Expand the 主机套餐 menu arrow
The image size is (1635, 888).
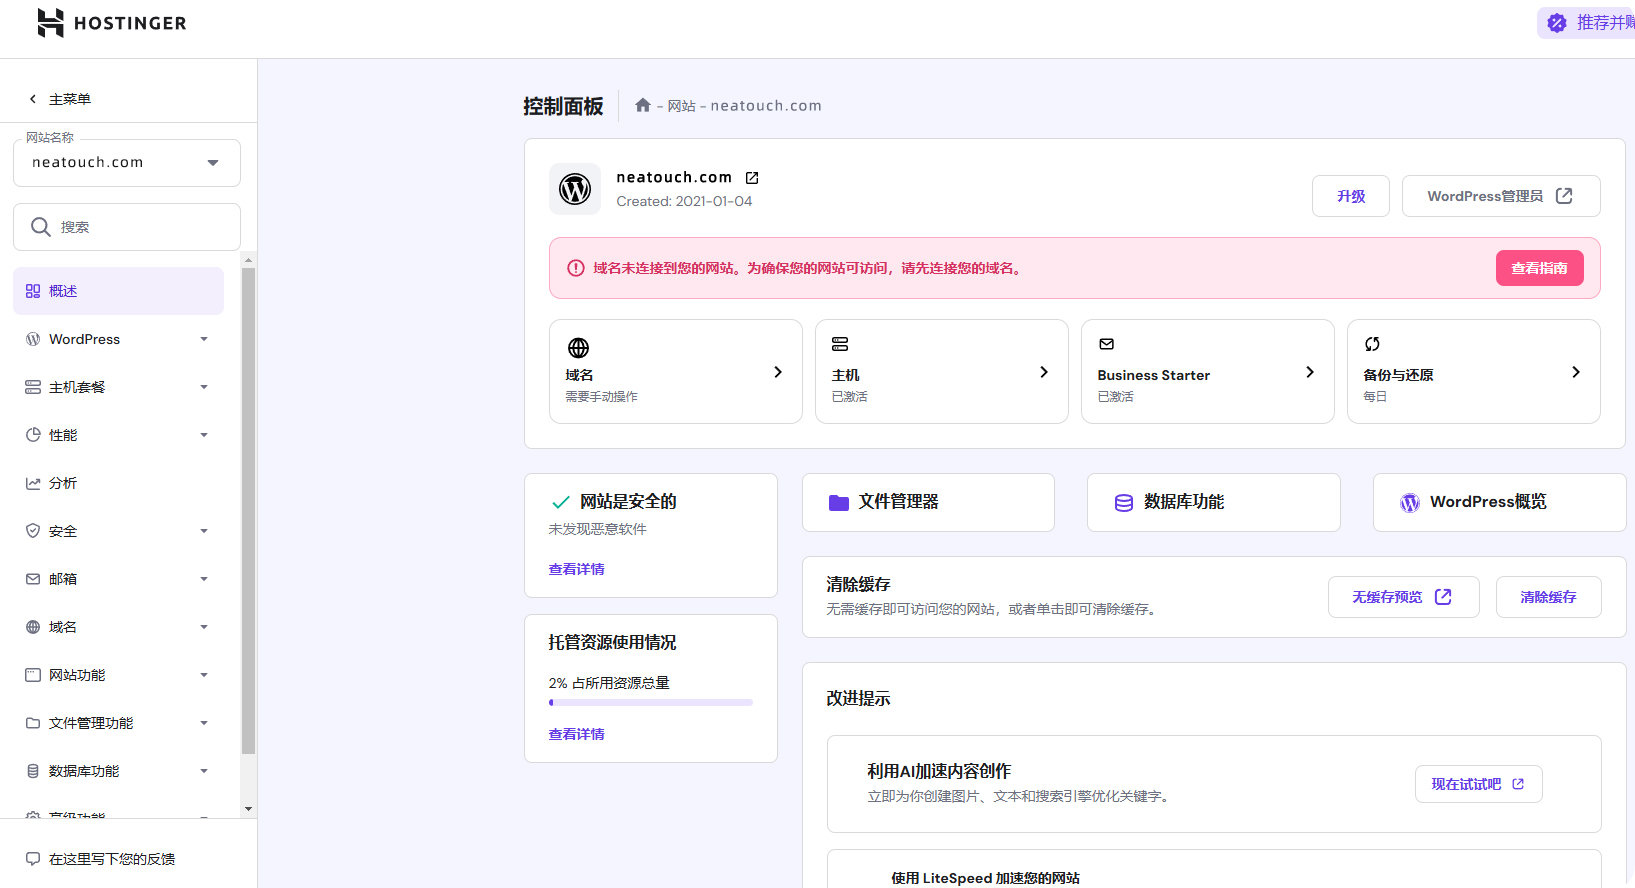coord(204,387)
